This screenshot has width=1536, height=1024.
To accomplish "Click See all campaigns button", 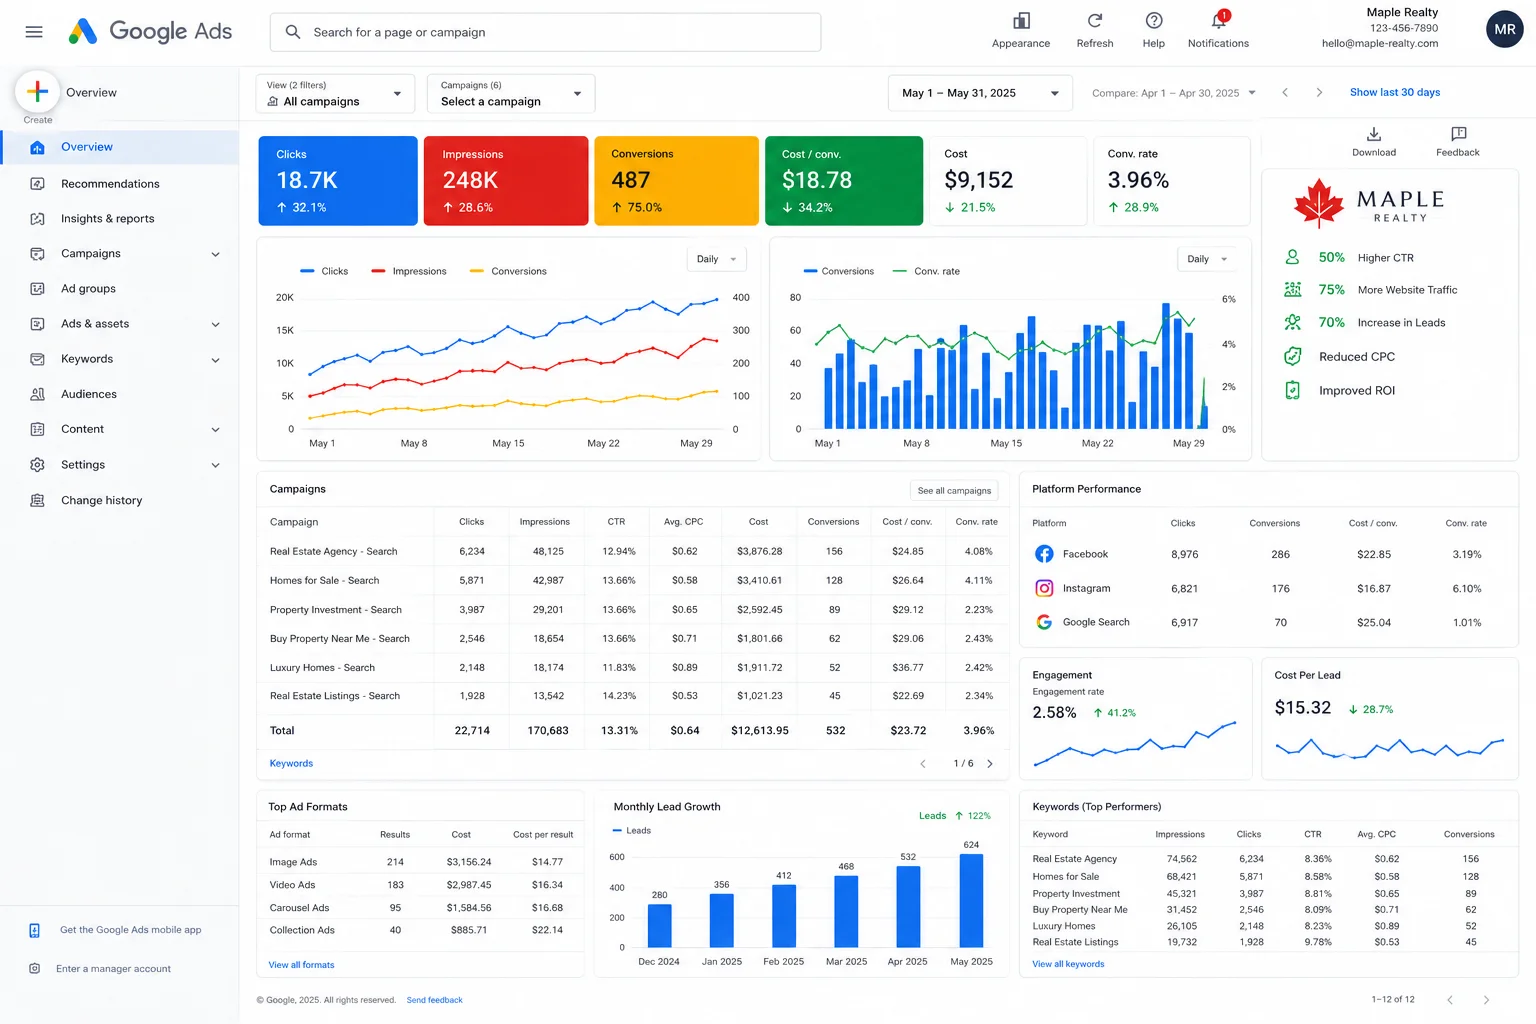I will pos(954,490).
